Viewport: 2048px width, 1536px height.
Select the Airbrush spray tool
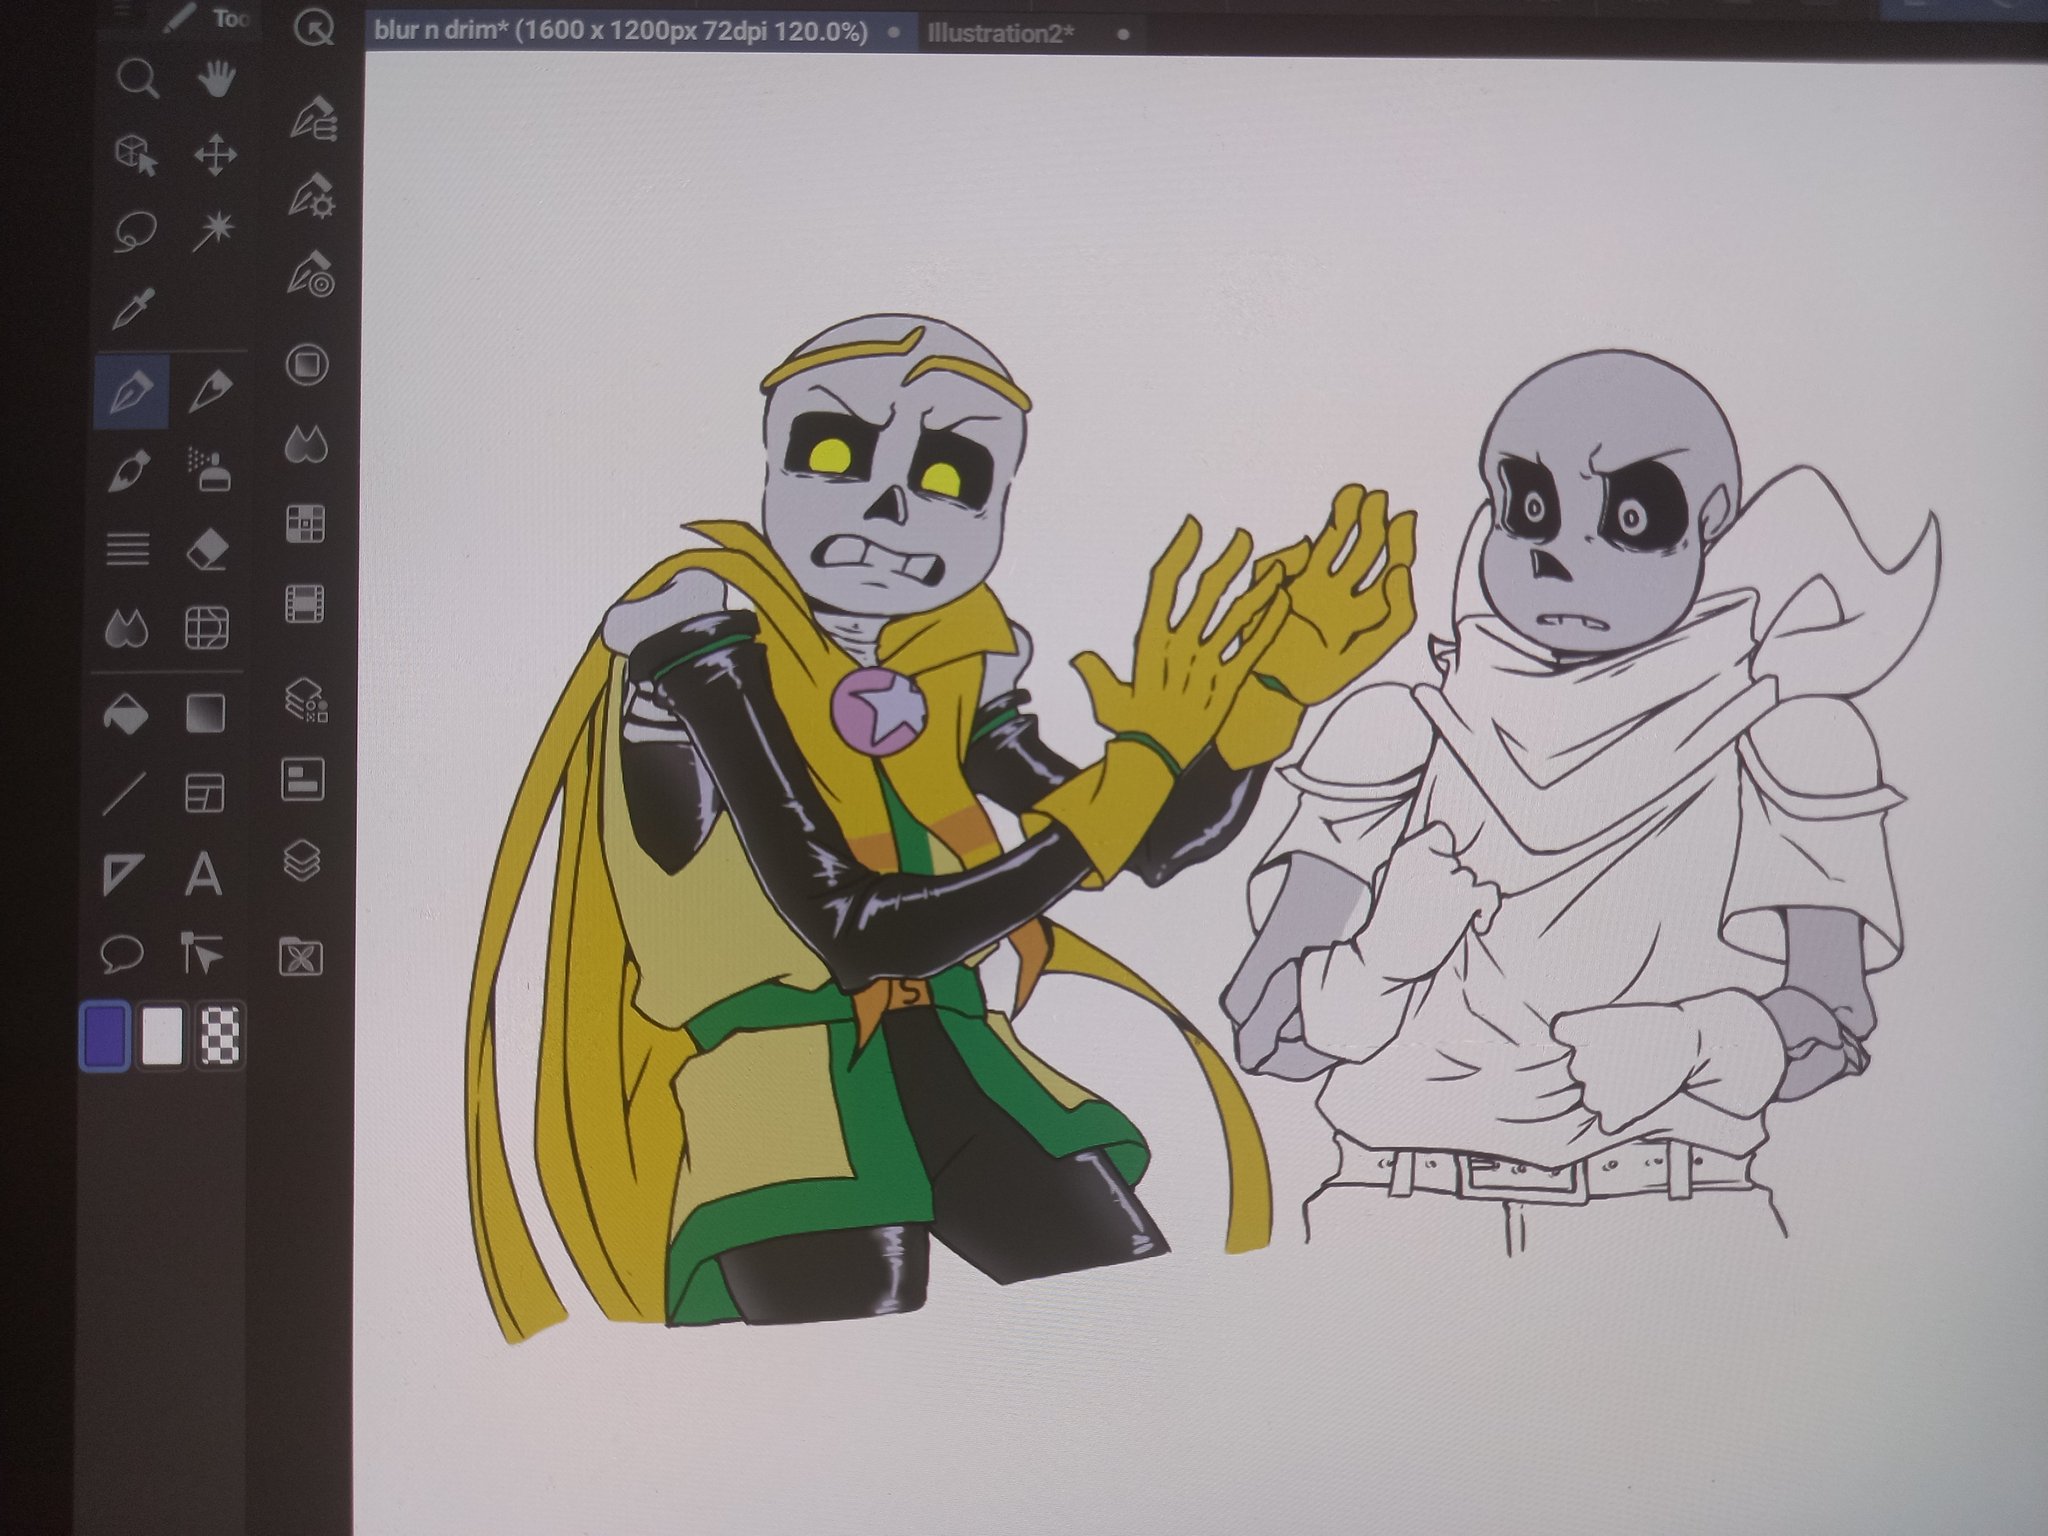pos(208,469)
